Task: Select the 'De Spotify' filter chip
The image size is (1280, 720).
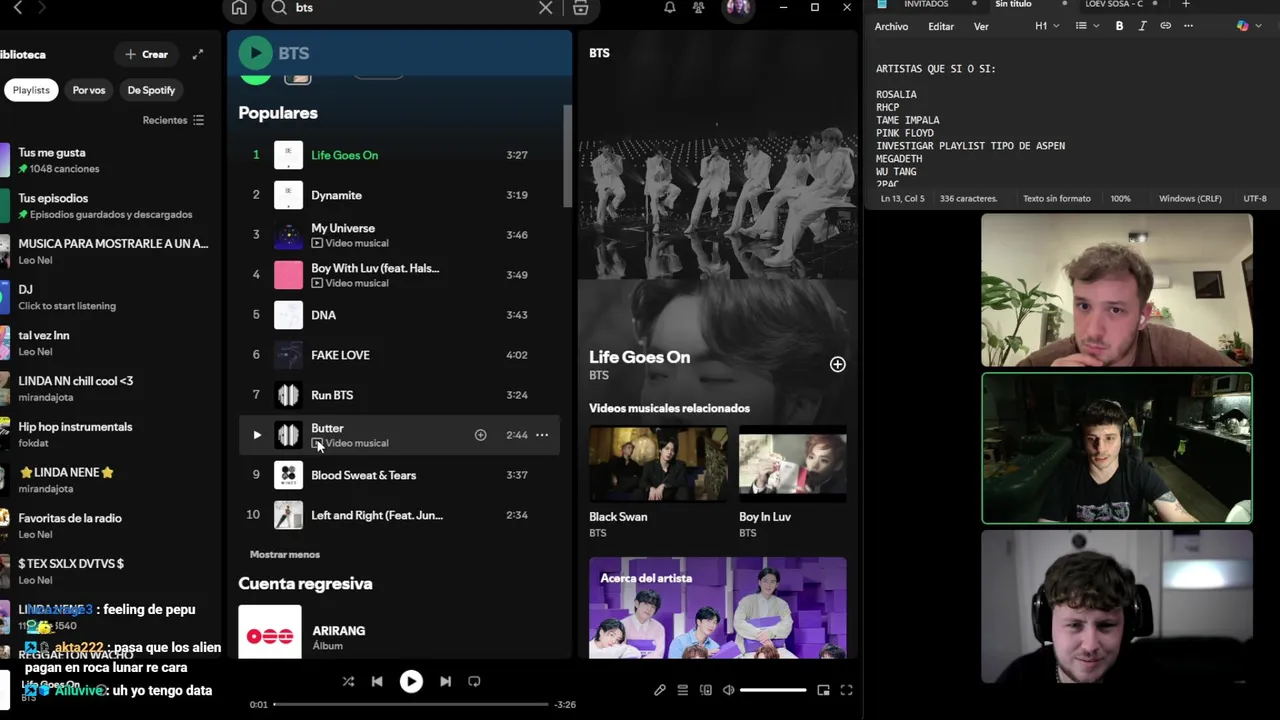Action: (x=151, y=90)
